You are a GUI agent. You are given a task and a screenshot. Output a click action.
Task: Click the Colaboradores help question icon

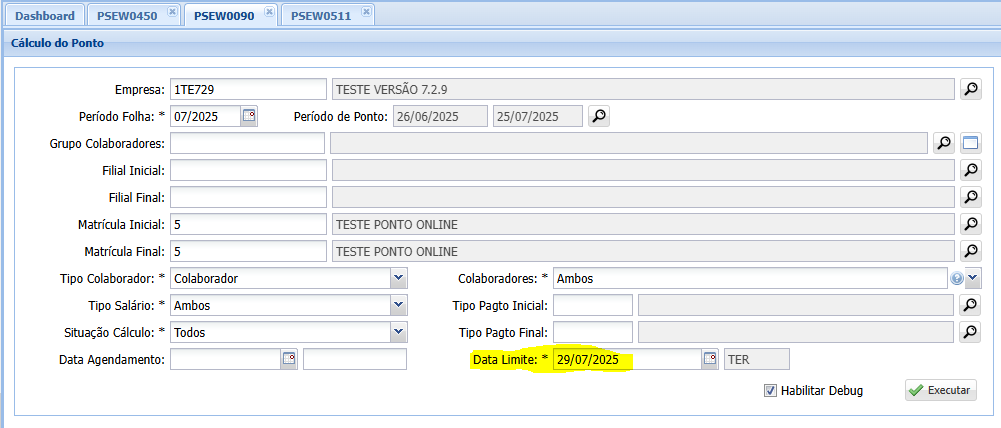[956, 279]
